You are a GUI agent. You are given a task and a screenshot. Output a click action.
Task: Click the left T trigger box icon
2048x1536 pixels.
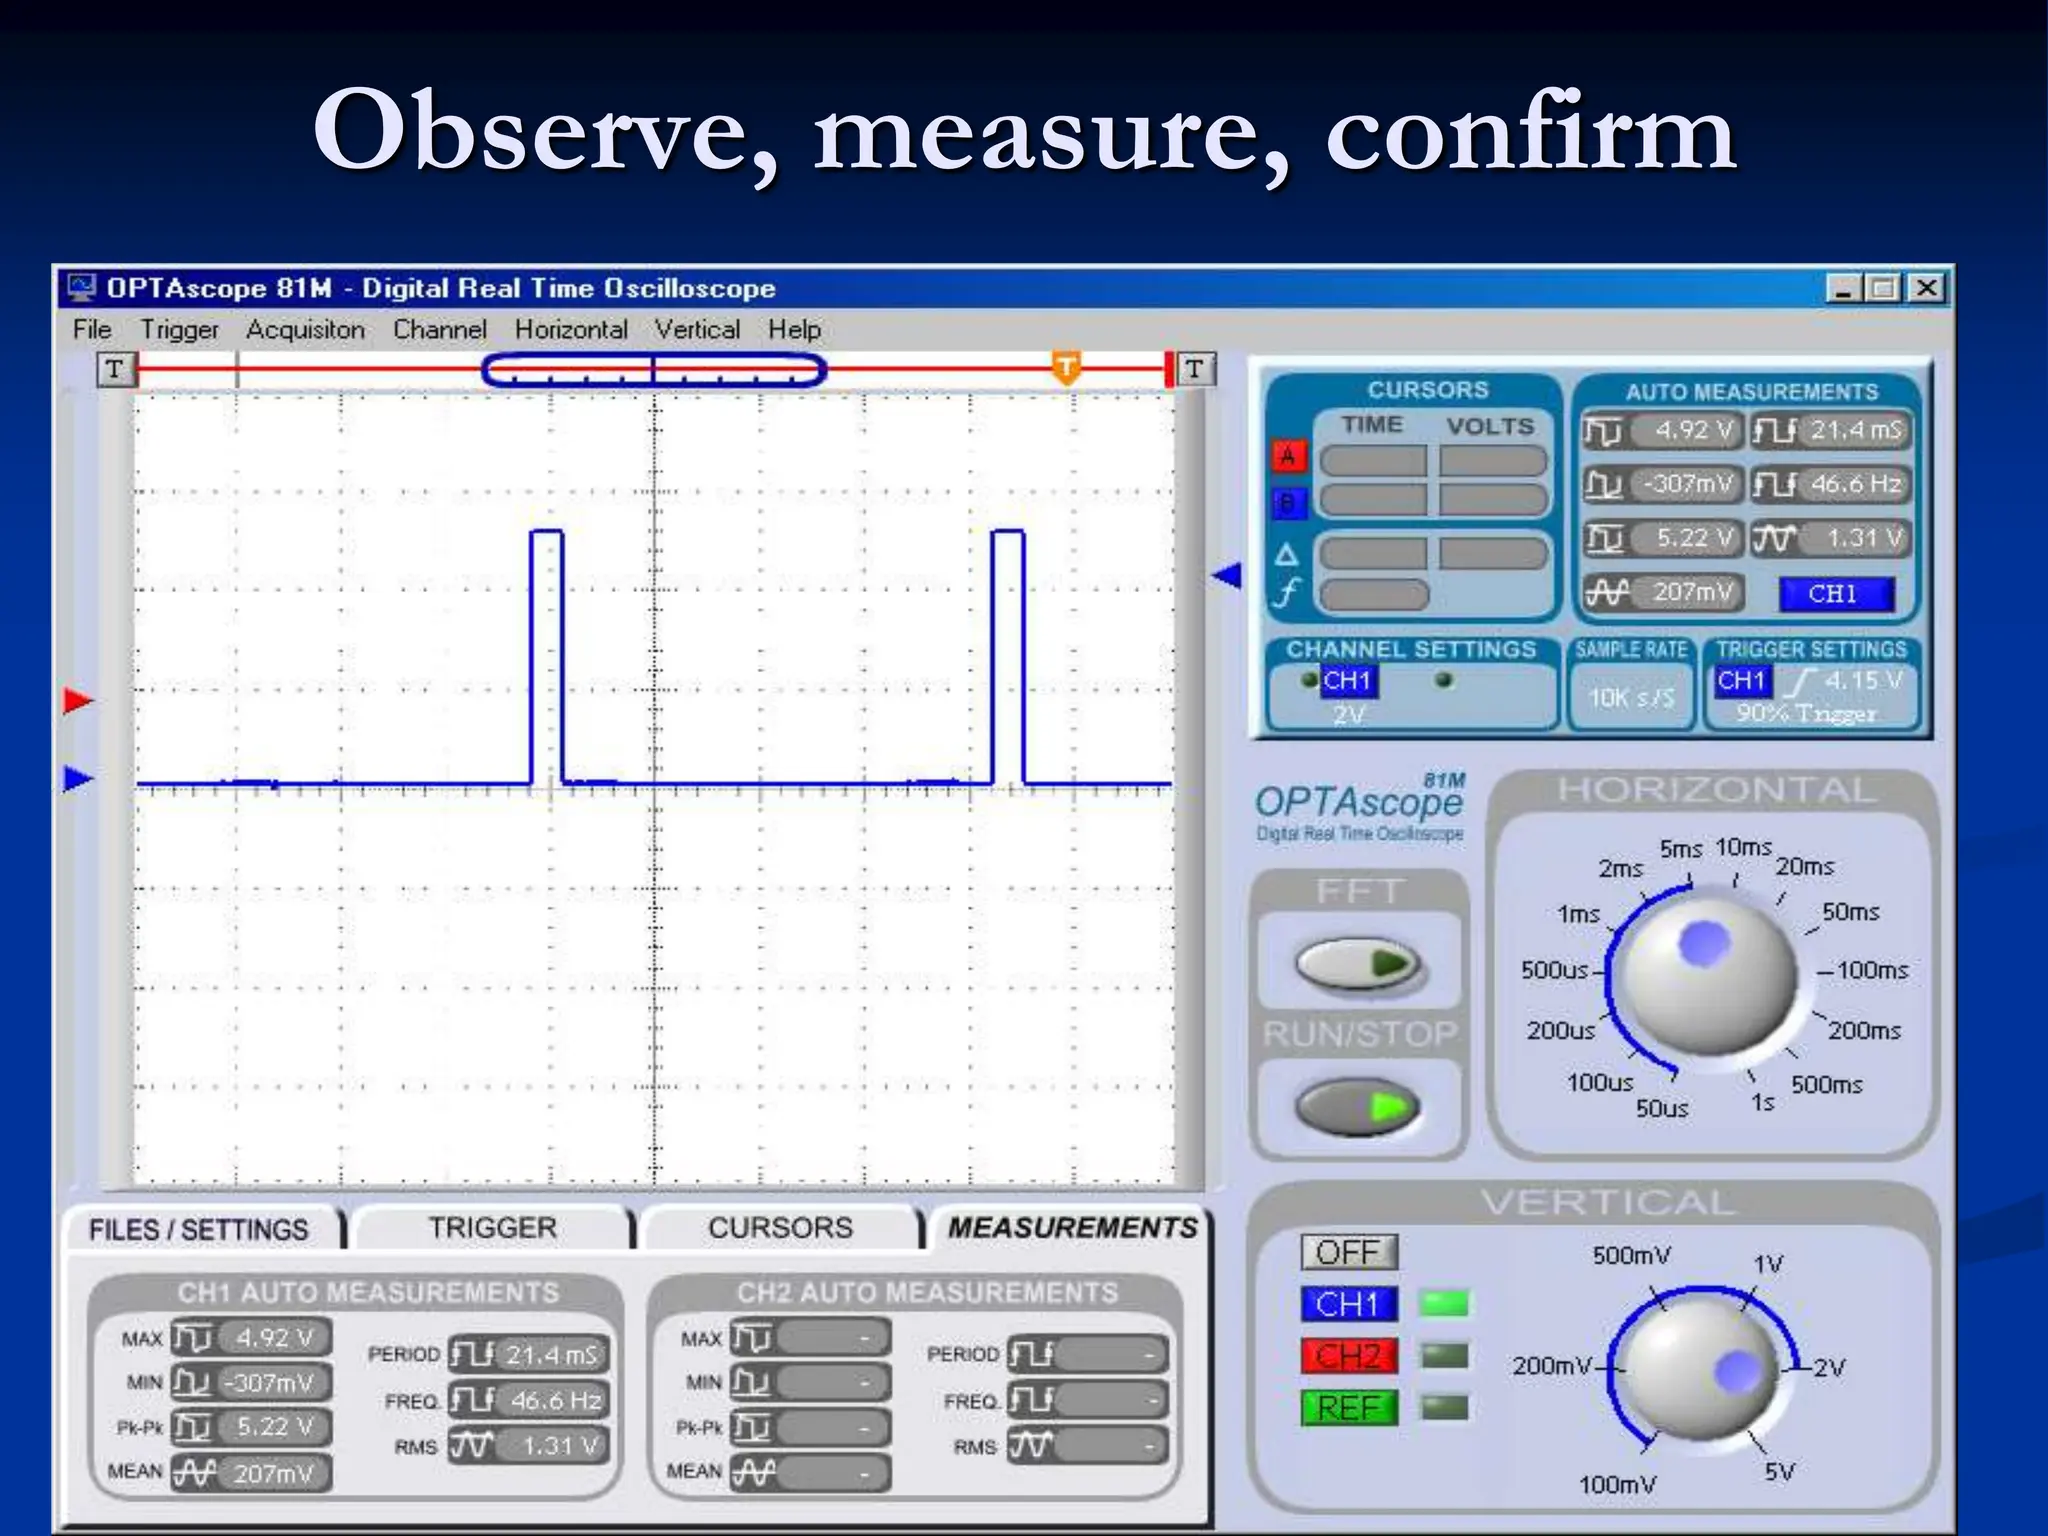(x=115, y=369)
